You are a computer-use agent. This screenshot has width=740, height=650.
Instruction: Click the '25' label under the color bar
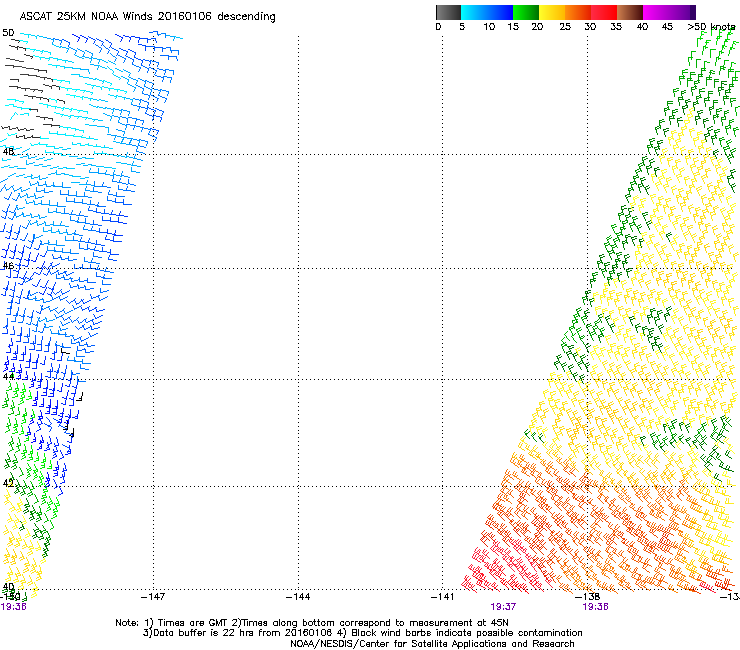(x=565, y=27)
